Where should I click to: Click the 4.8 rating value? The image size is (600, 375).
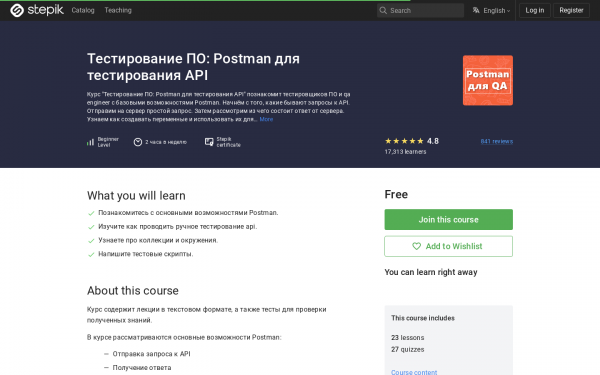433,141
